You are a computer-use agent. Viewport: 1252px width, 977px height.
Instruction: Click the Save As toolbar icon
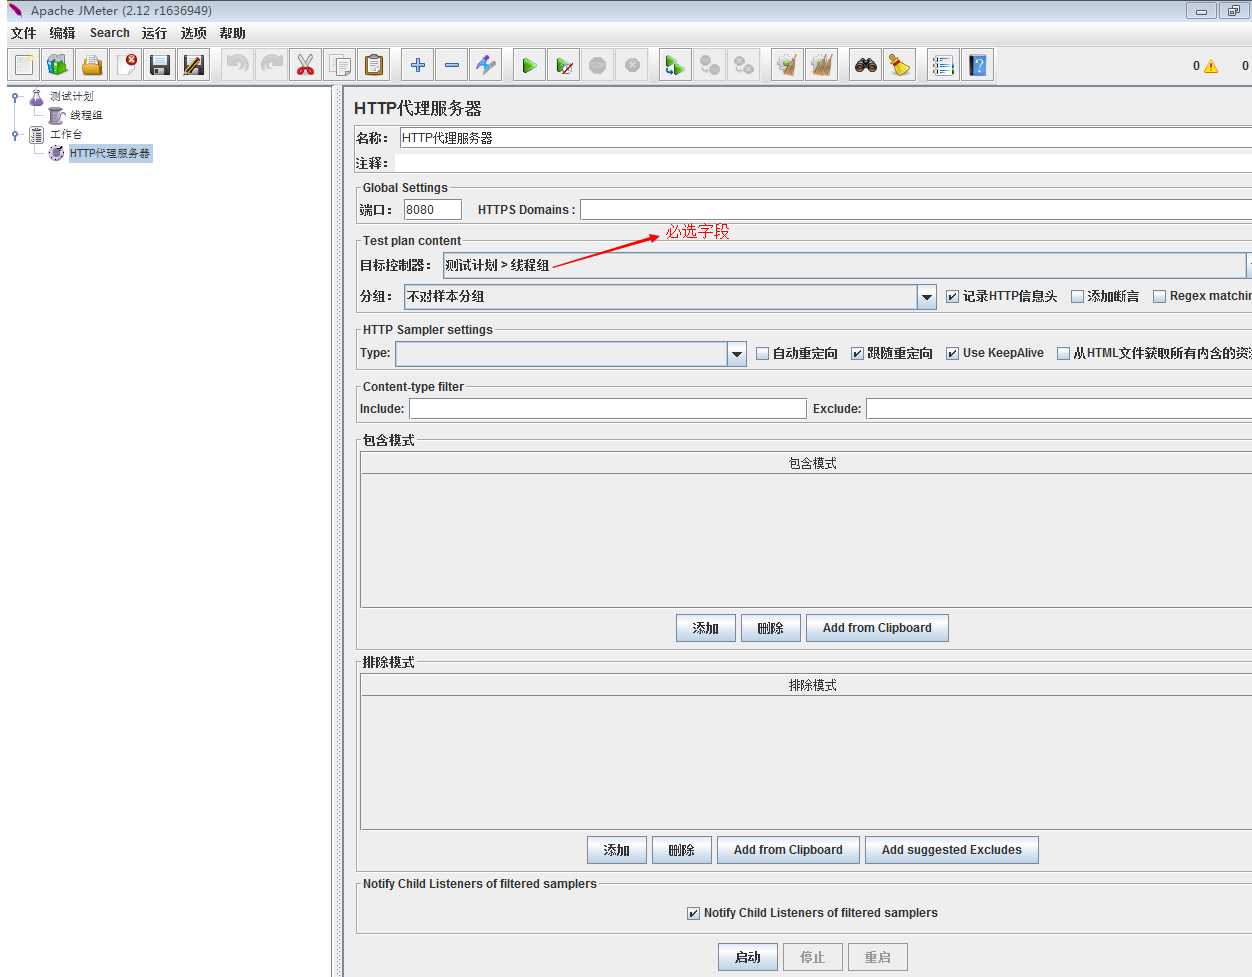click(x=194, y=65)
